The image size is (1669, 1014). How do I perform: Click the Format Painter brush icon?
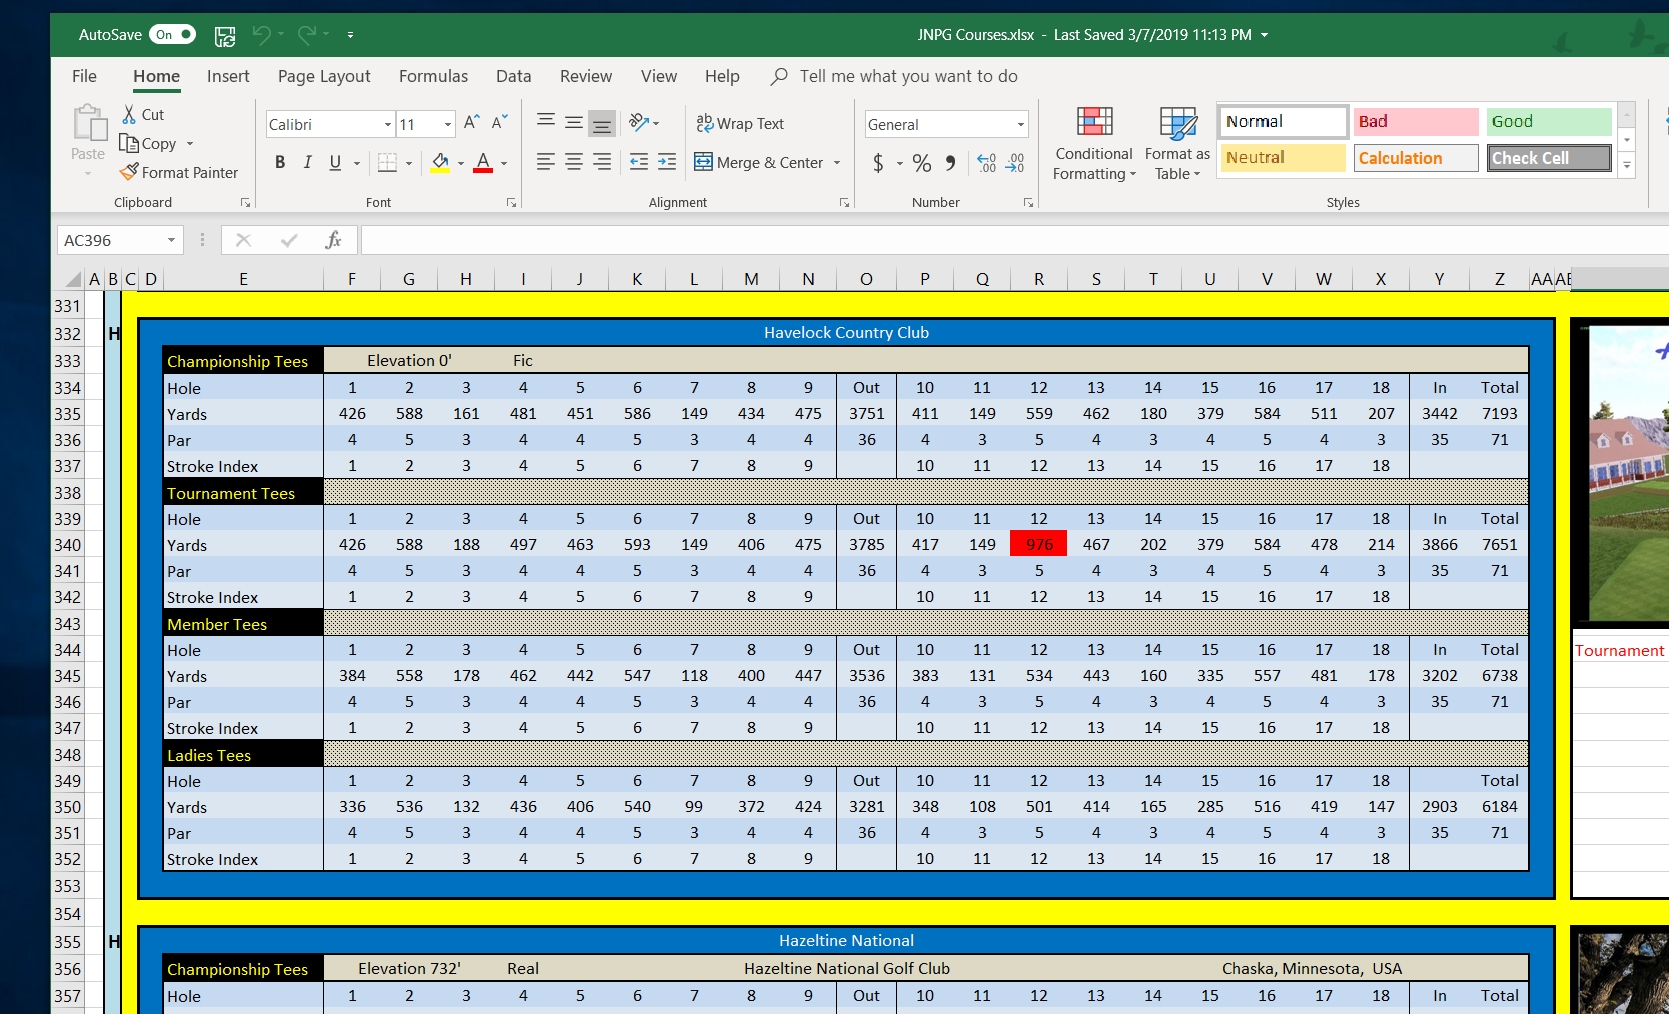coord(129,172)
